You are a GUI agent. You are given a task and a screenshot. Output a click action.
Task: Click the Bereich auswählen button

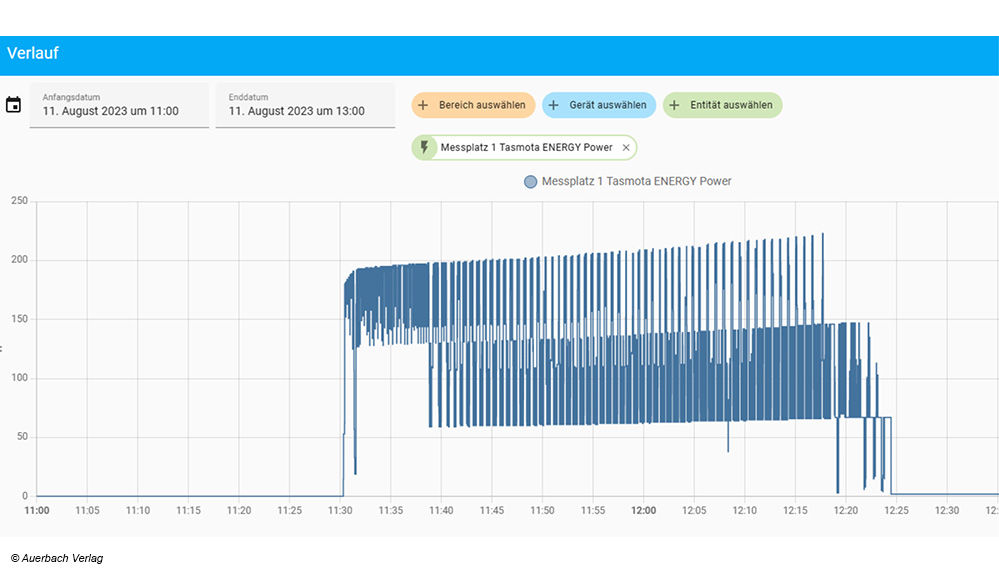473,105
